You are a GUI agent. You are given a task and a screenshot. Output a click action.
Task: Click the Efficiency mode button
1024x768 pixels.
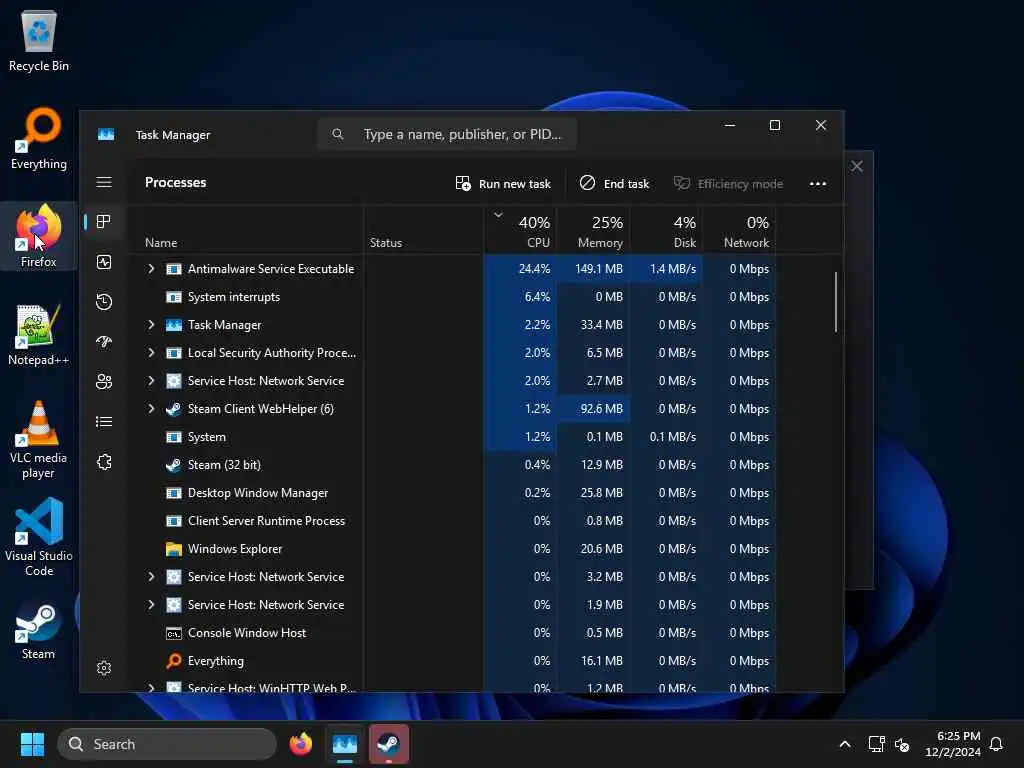[728, 184]
